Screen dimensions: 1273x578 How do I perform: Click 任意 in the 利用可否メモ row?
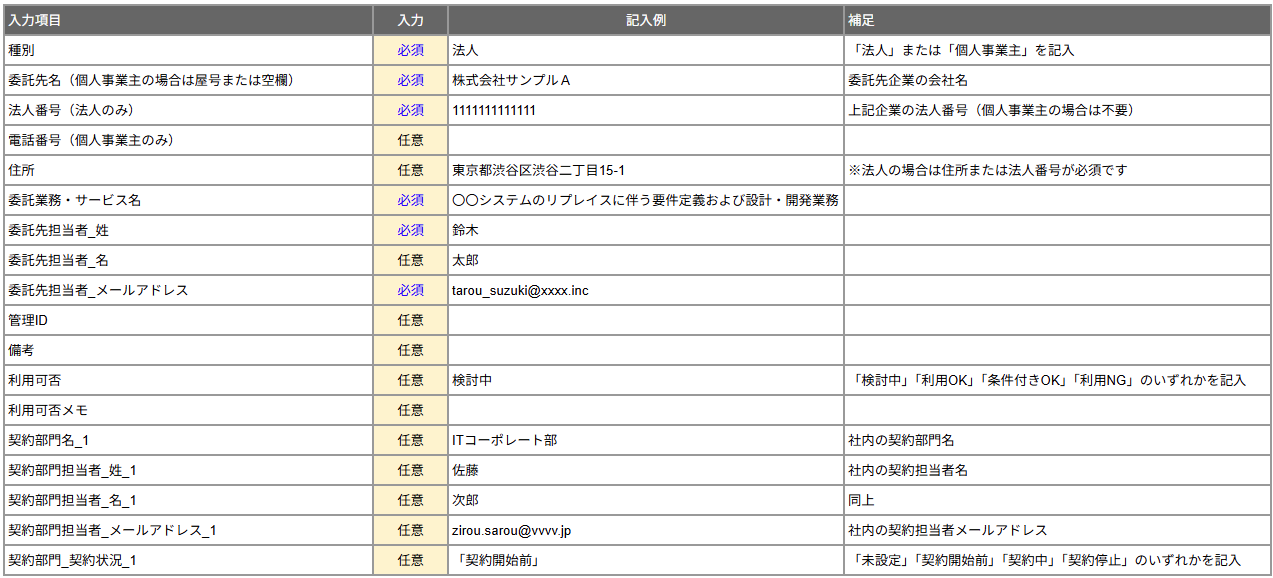pyautogui.click(x=410, y=410)
